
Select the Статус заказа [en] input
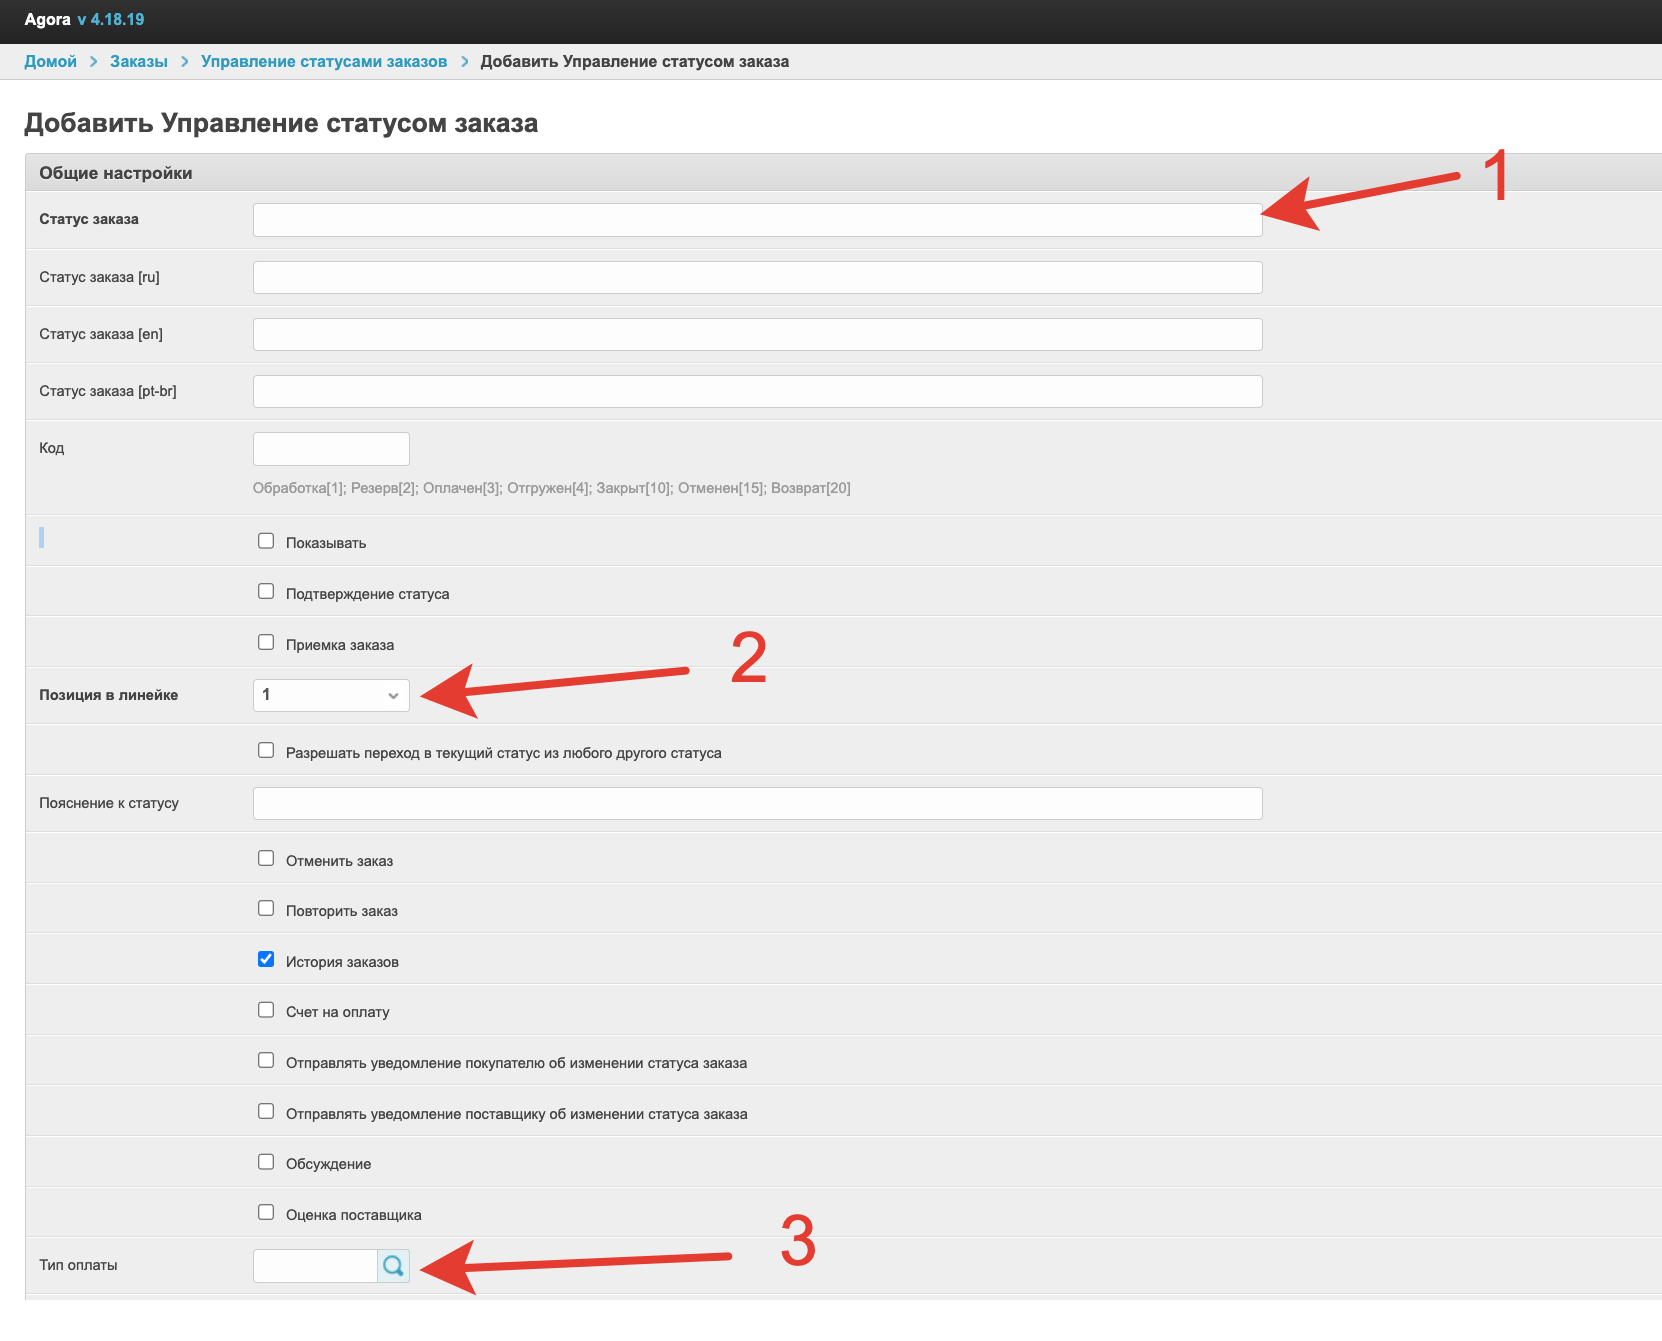pyautogui.click(x=757, y=335)
